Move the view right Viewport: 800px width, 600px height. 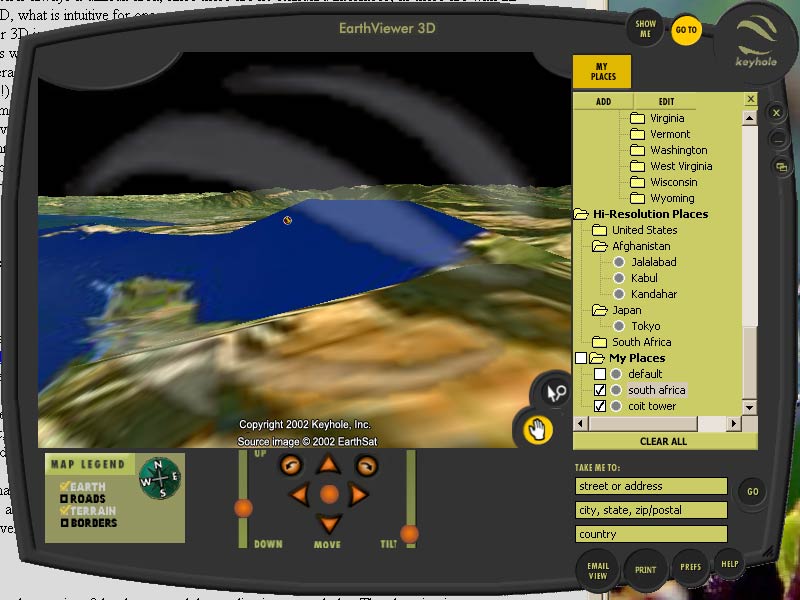[358, 494]
